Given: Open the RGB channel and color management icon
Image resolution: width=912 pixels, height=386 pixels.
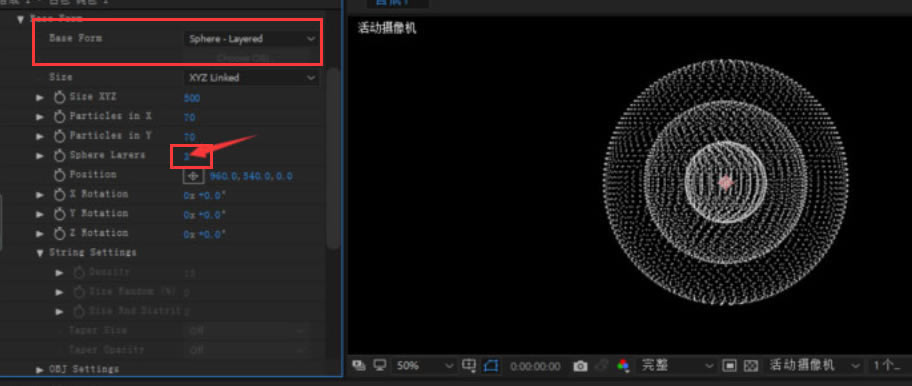Looking at the screenshot, I should point(623,366).
